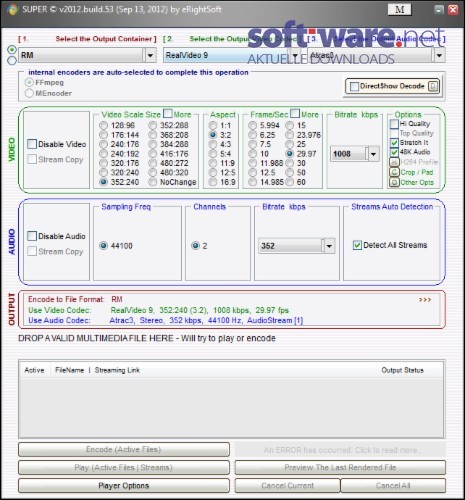Click the H264 Profile icon
Screen dimensions: 465x500
click(394, 162)
